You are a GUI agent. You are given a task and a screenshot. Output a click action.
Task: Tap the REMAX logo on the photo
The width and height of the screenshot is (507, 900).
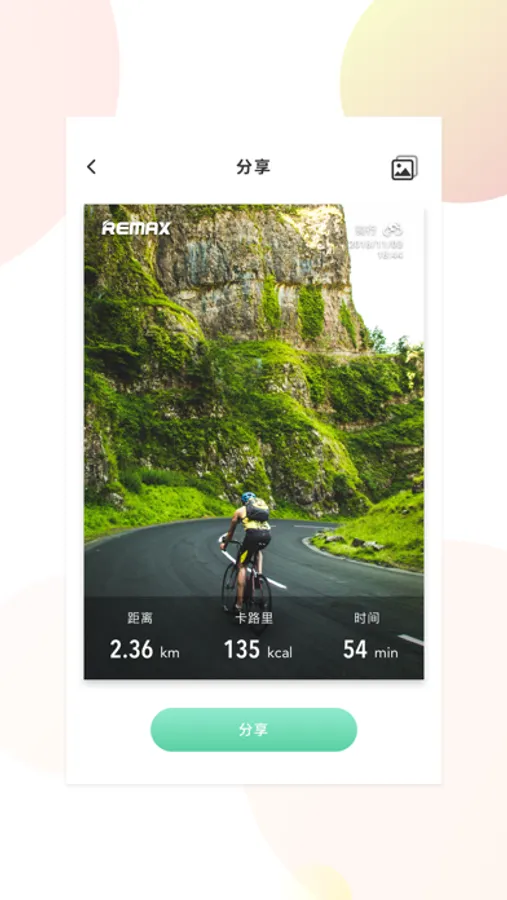(136, 228)
